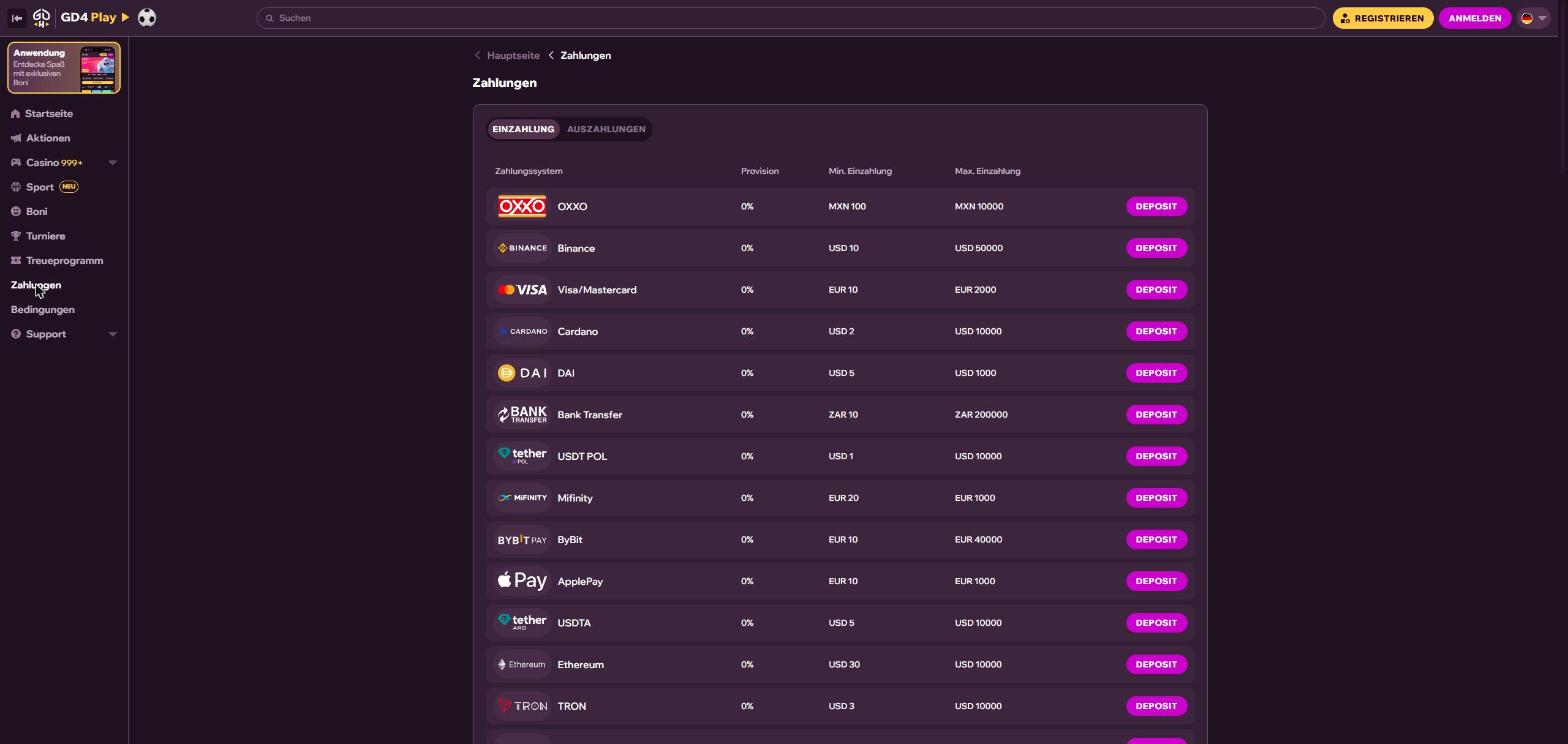The image size is (1568, 744).
Task: Collapse sidebar with the top-left arrow icon
Action: 16,18
